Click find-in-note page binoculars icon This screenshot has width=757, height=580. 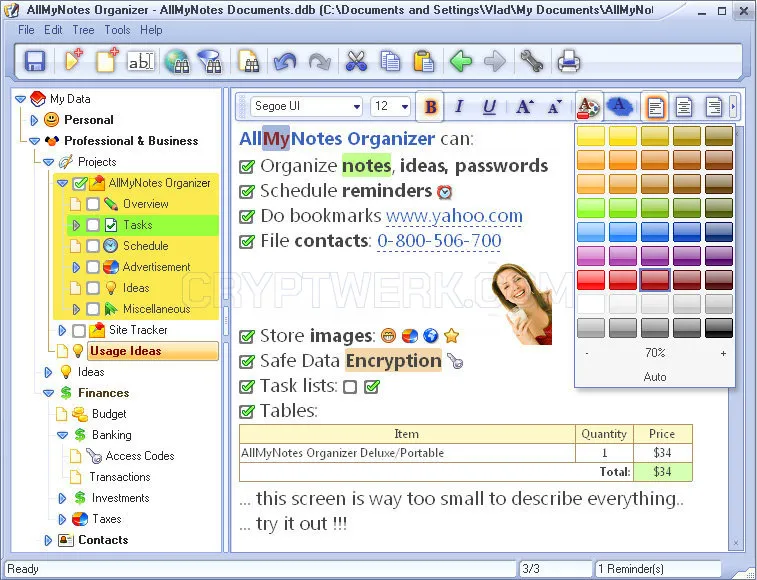coord(249,62)
